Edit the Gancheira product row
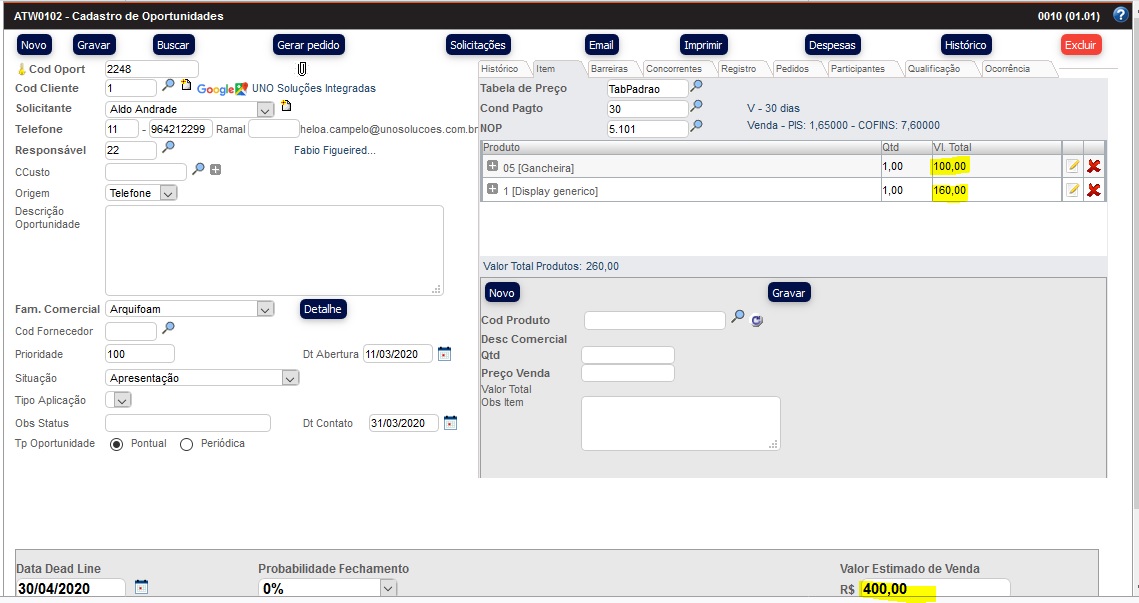Image resolution: width=1139 pixels, height=603 pixels. coord(1073,167)
